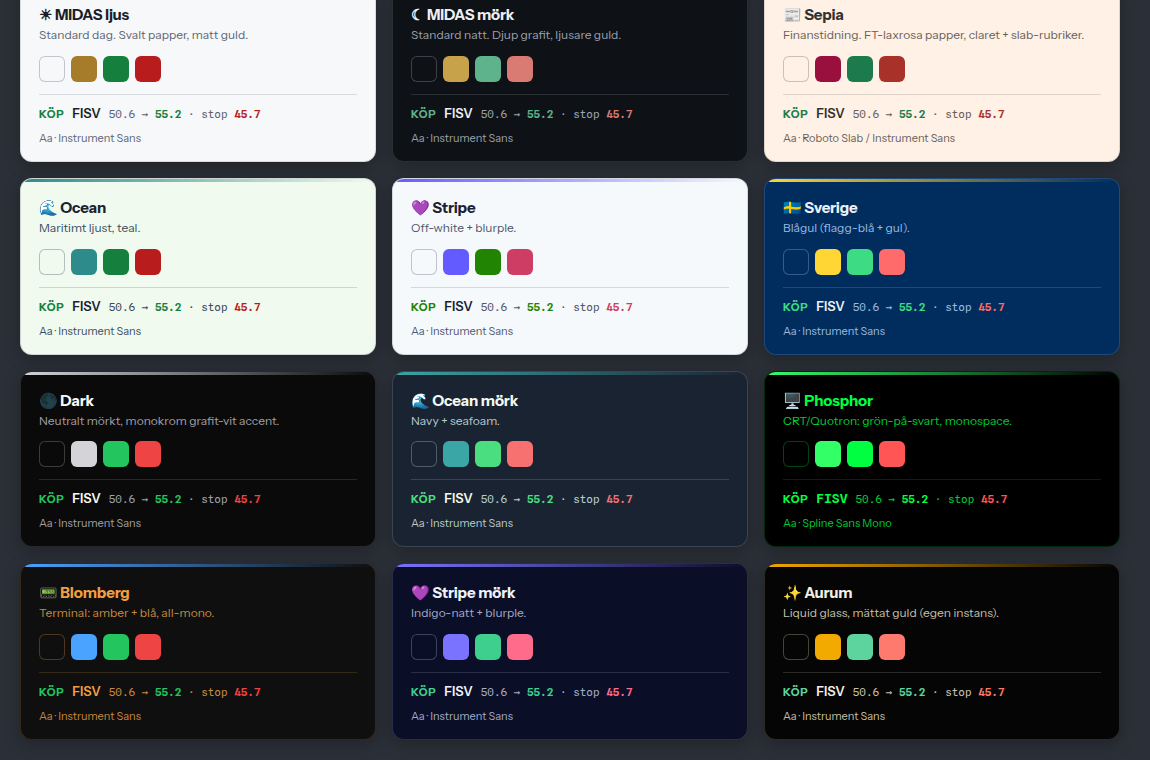
Task: Click 'Terminal: amber + blå, all-mono.' text
Action: (127, 613)
